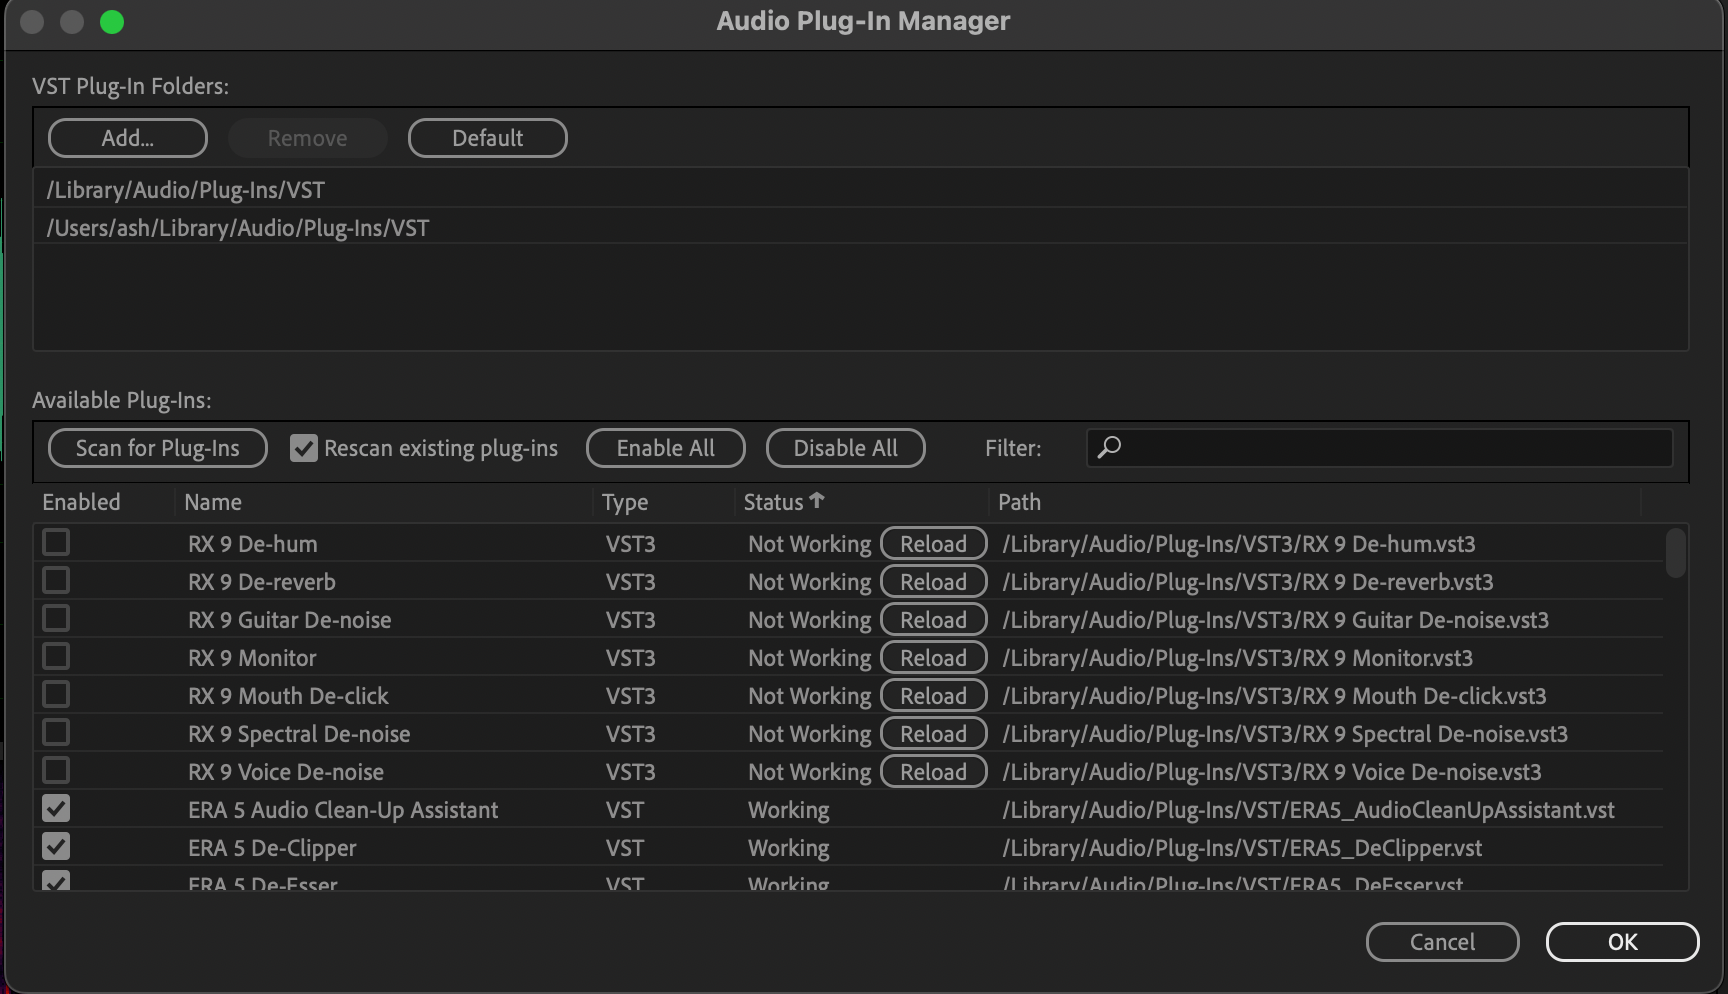The height and width of the screenshot is (994, 1728).
Task: Click the Status column sort arrow
Action: tap(817, 500)
